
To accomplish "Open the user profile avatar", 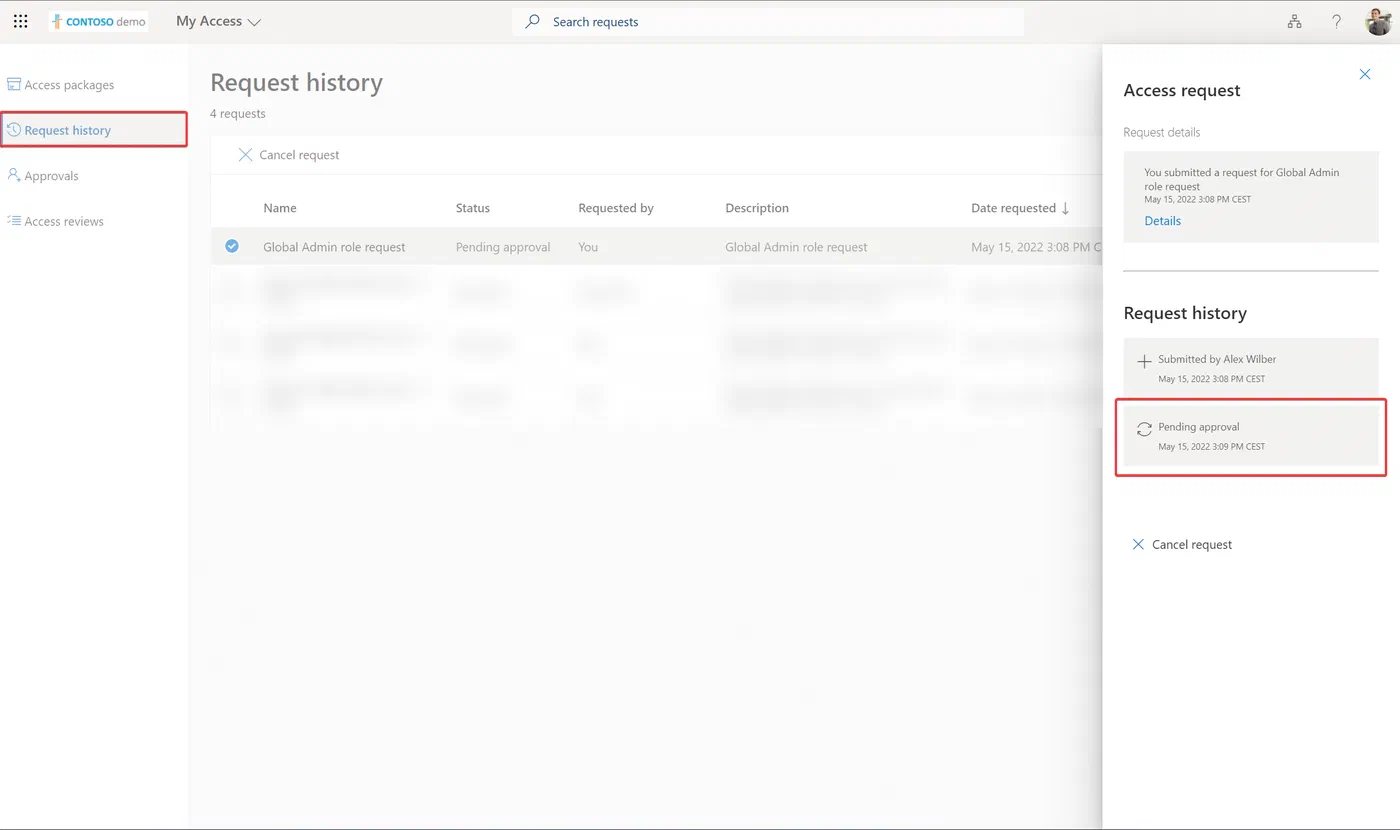I will click(x=1379, y=21).
